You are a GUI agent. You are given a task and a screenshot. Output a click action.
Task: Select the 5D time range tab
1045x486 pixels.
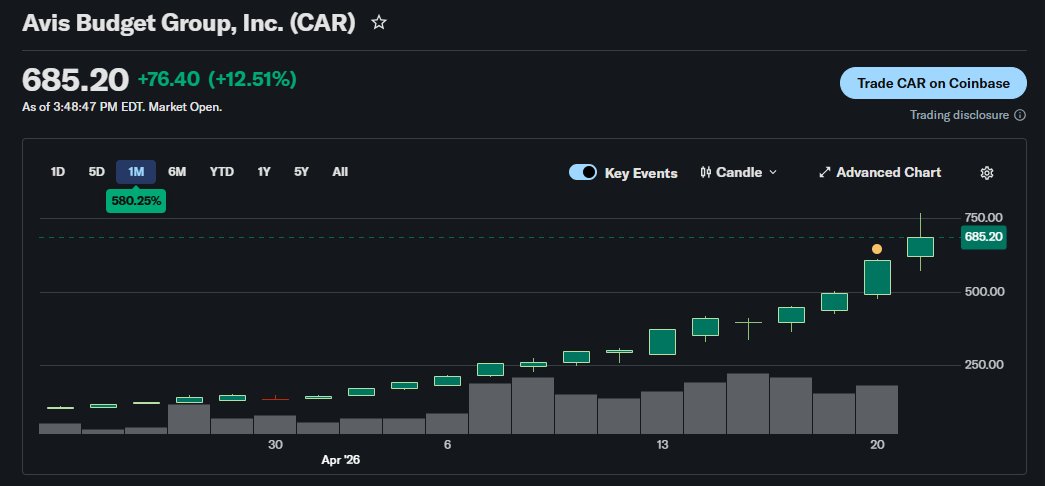tap(97, 172)
